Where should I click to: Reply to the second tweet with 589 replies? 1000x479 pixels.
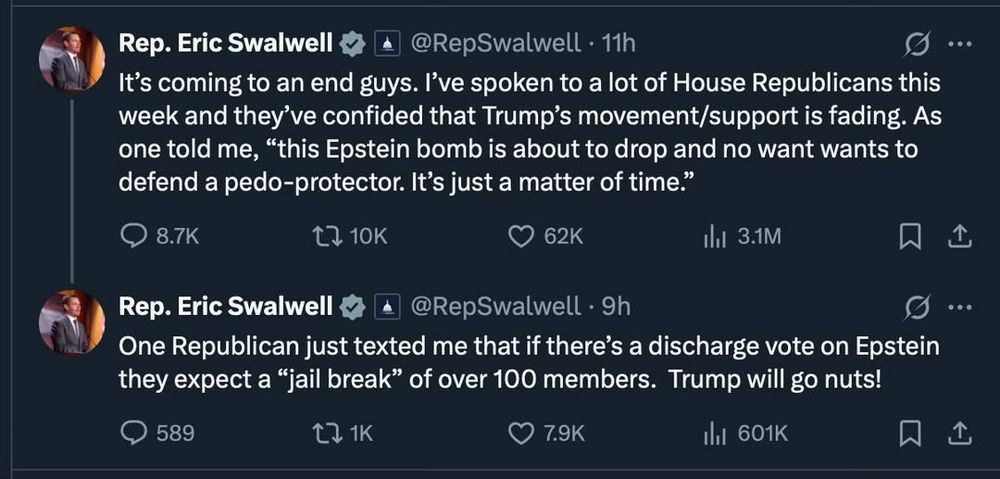coord(134,432)
